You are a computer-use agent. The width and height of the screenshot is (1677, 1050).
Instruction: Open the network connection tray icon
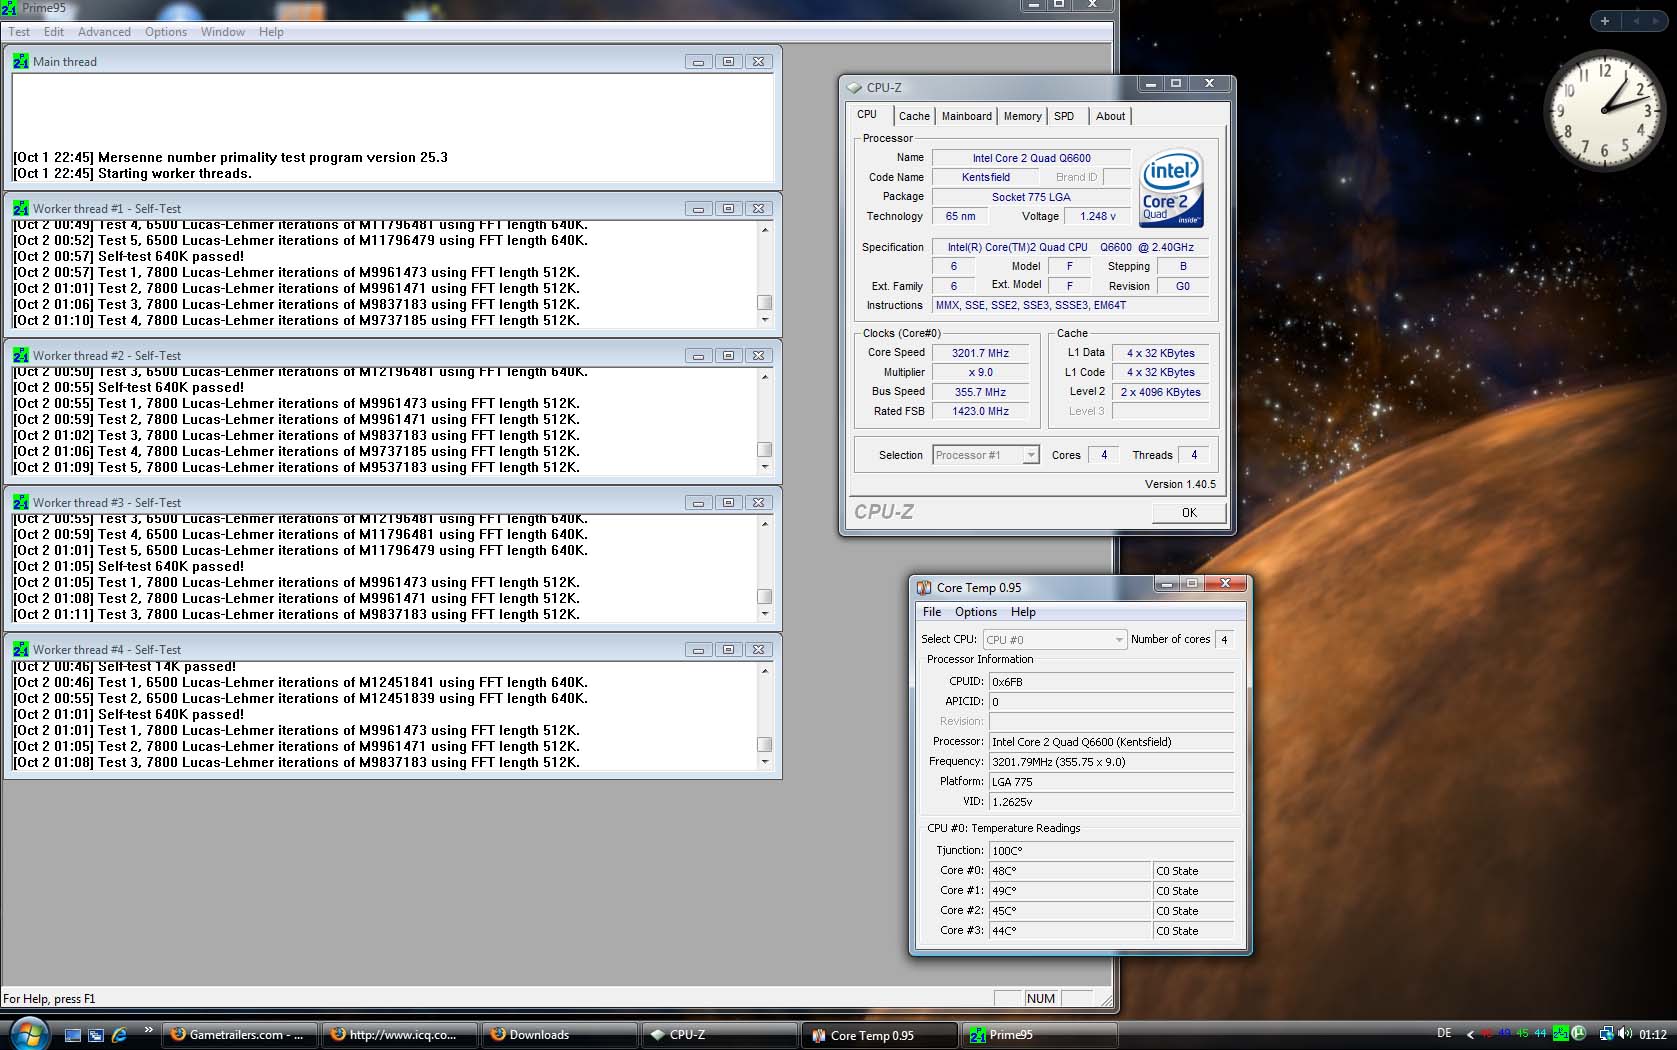pos(1606,1034)
